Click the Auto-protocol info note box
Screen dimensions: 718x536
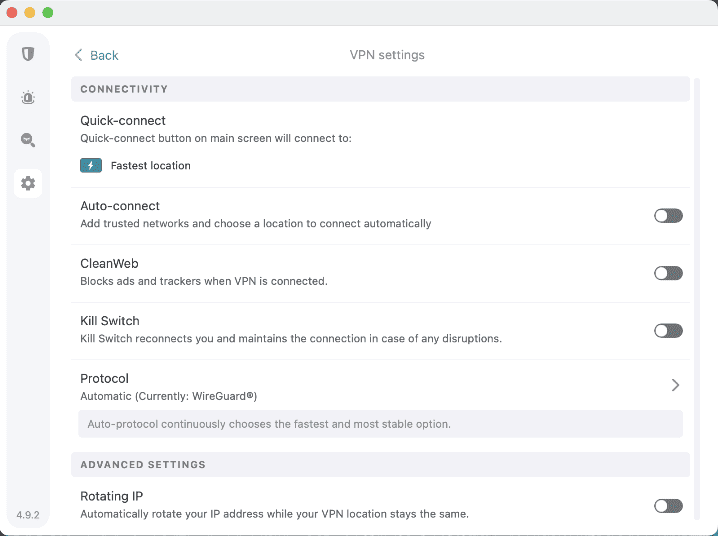(380, 424)
